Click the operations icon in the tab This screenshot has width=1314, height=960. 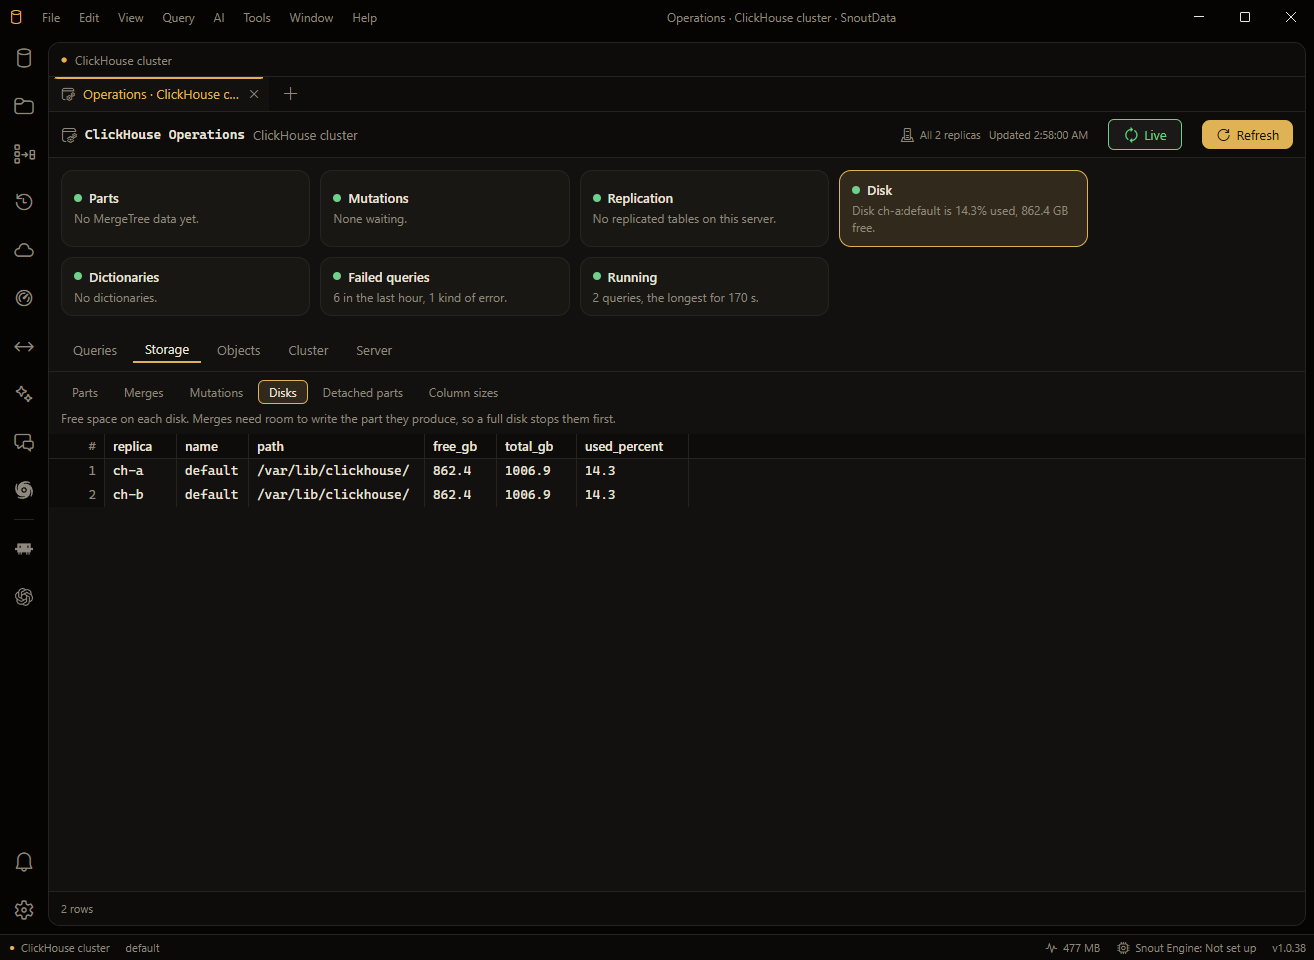[68, 94]
